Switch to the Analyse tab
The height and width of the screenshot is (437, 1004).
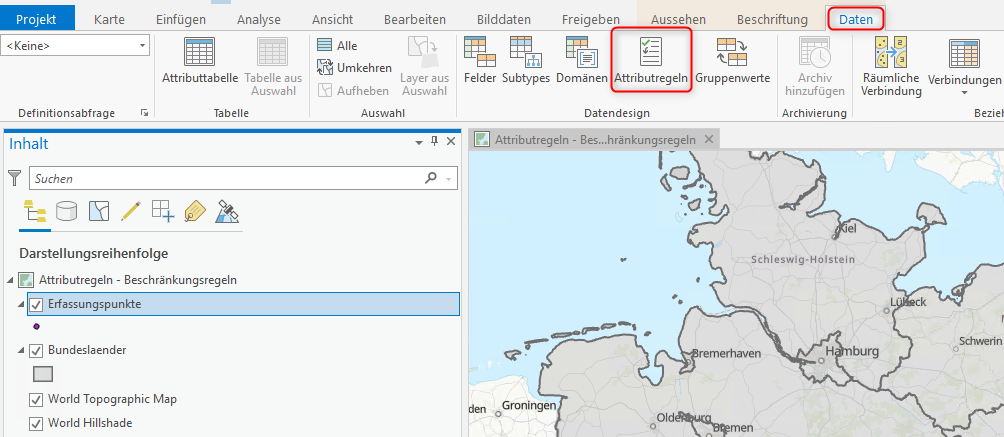(259, 19)
